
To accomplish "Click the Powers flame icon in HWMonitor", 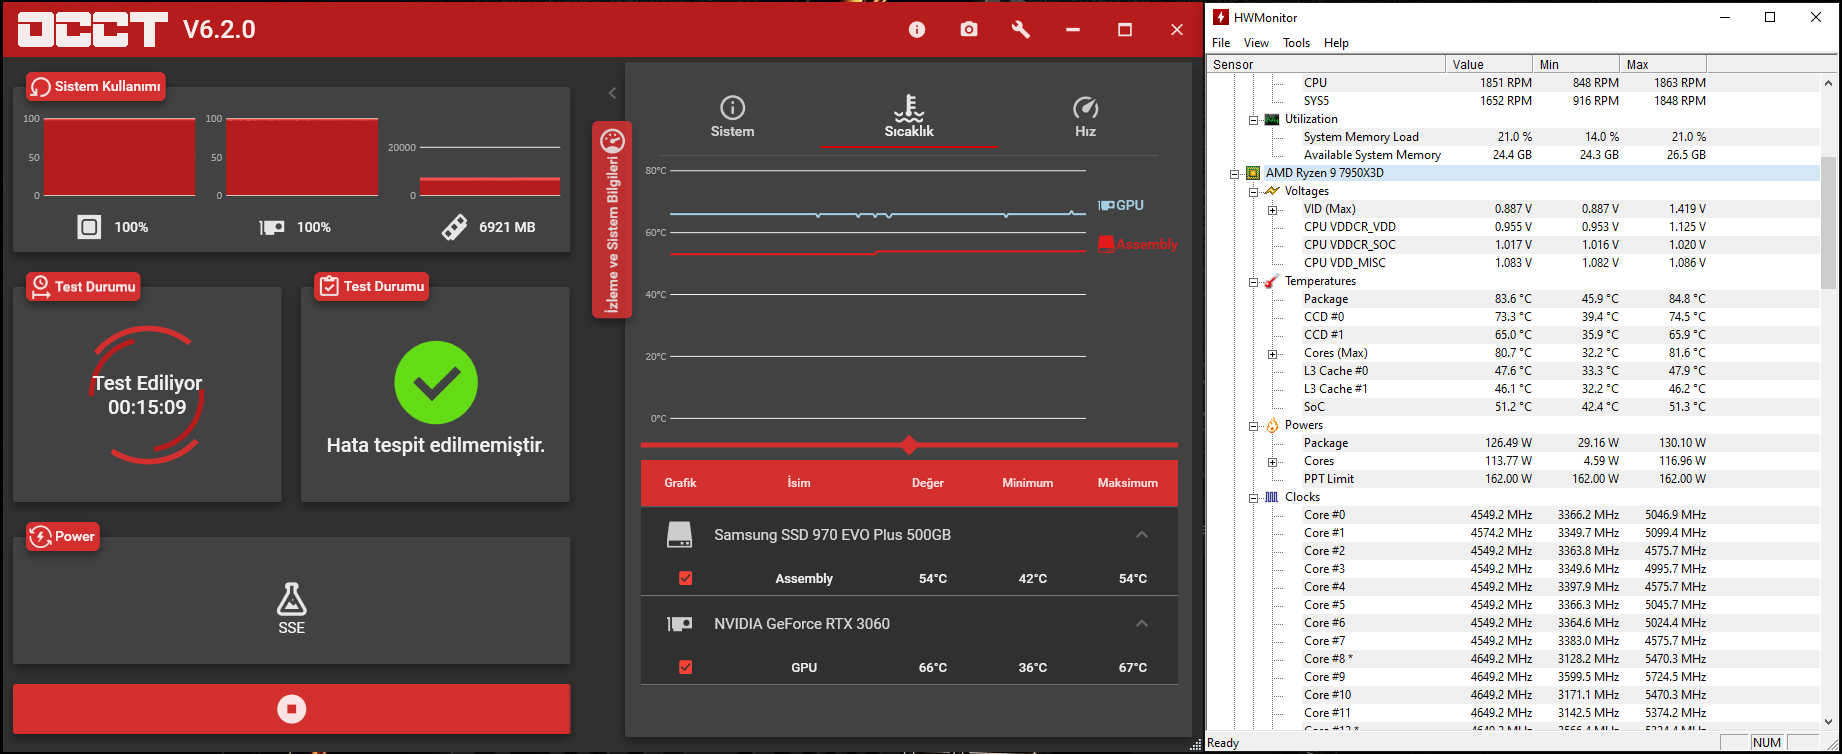I will pyautogui.click(x=1272, y=425).
